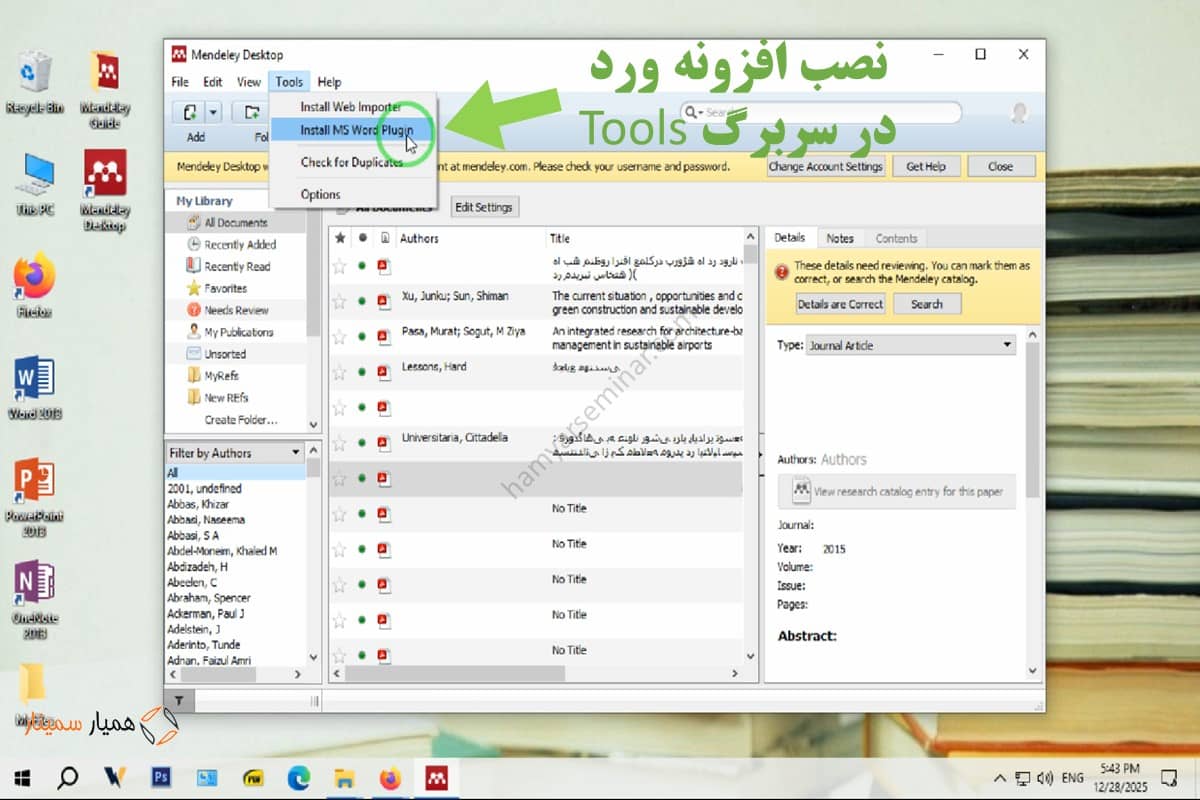Toggle read status dot for Lessons, Hard row

coord(362,372)
